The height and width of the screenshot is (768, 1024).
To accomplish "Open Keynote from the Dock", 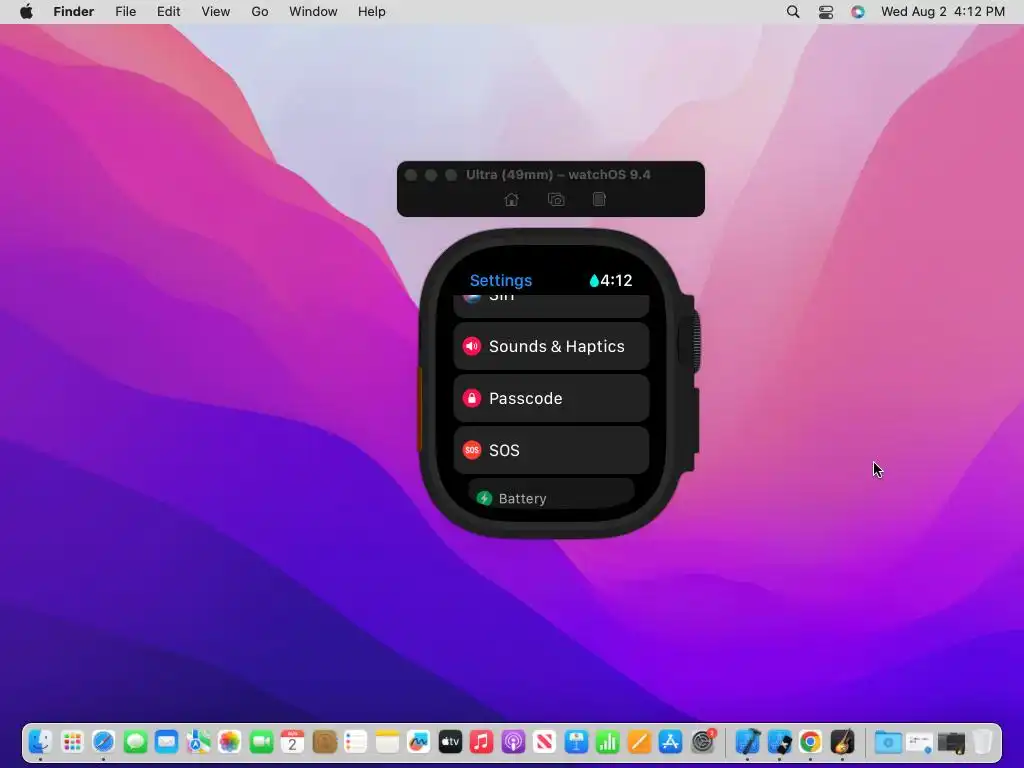I will pyautogui.click(x=577, y=742).
